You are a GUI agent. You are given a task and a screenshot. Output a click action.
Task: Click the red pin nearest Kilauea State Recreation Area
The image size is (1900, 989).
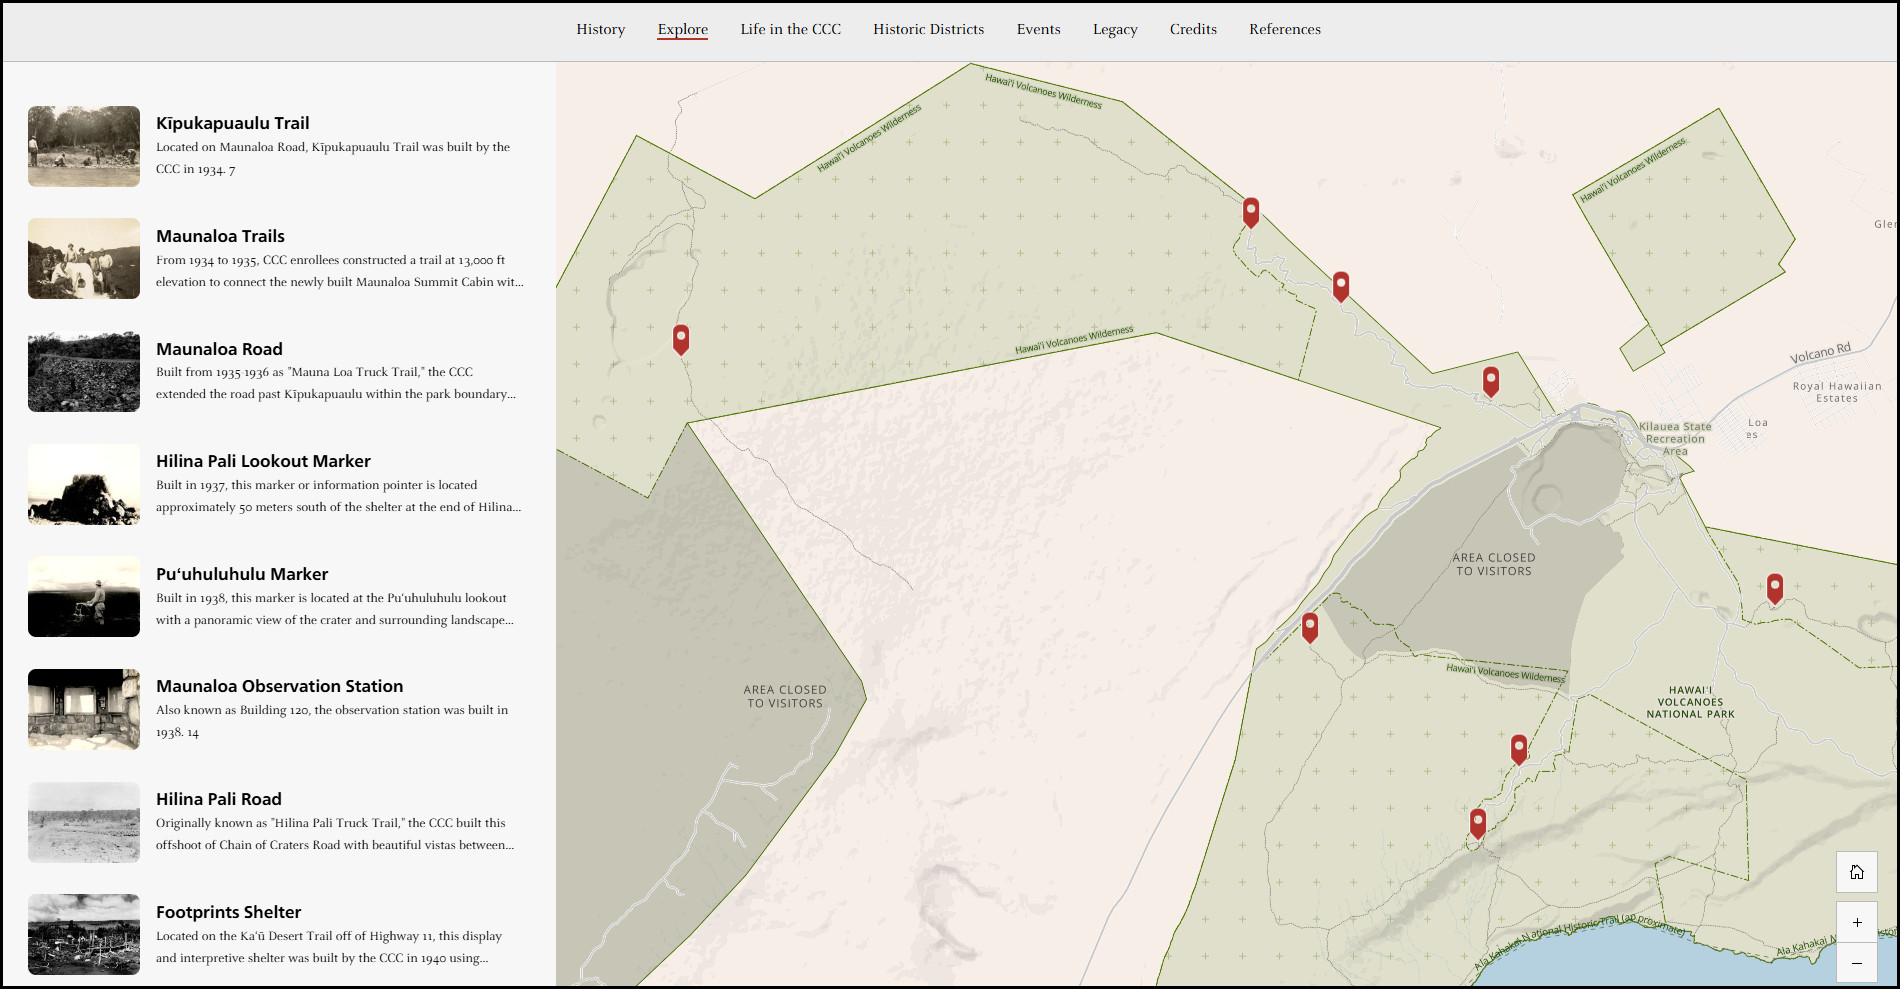pyautogui.click(x=1491, y=380)
